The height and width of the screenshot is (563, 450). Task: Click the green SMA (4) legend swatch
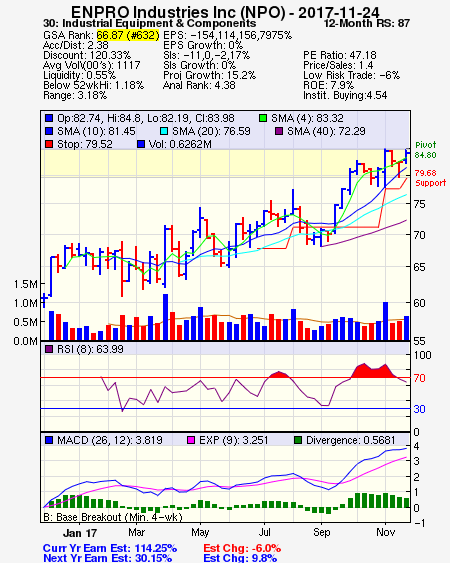tap(263, 118)
